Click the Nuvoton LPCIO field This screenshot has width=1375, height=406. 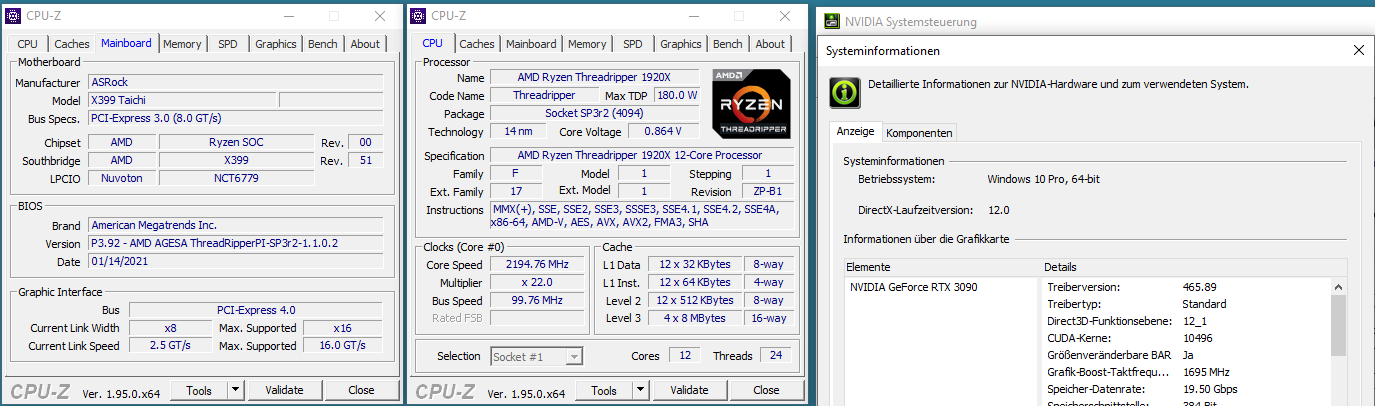pos(121,178)
